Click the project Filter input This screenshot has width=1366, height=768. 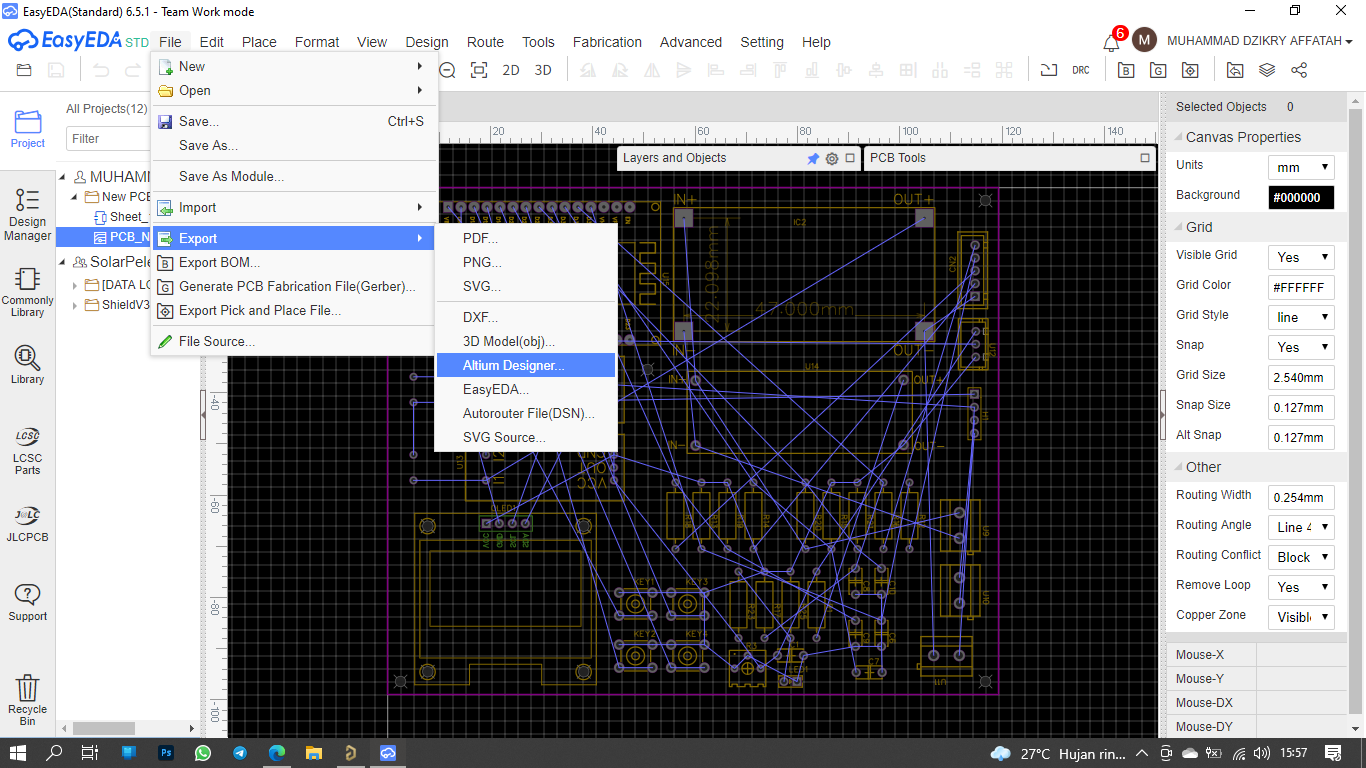coord(108,138)
